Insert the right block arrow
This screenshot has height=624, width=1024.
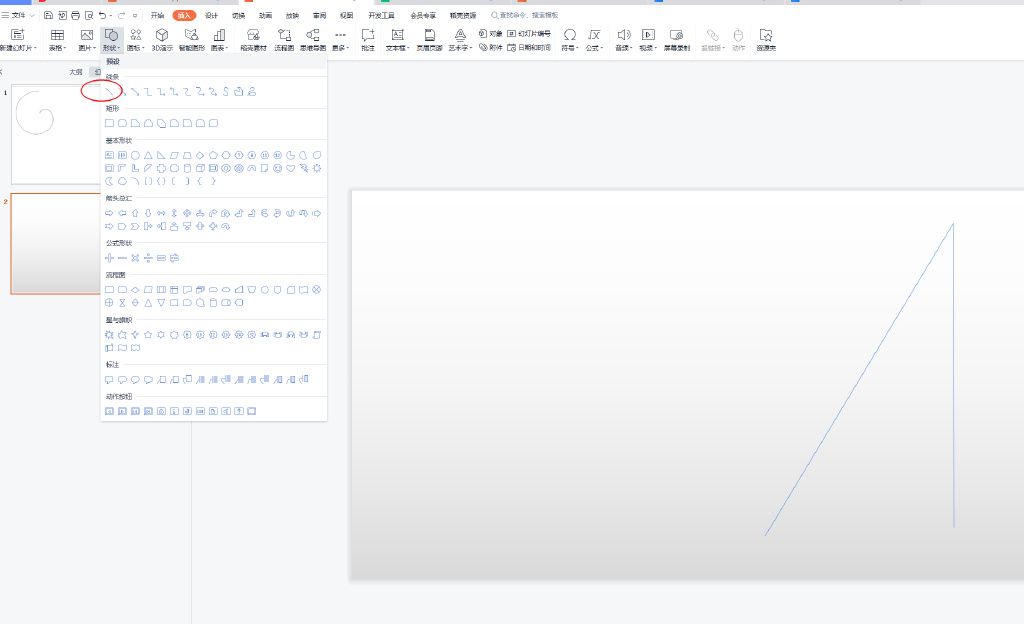pyautogui.click(x=109, y=213)
